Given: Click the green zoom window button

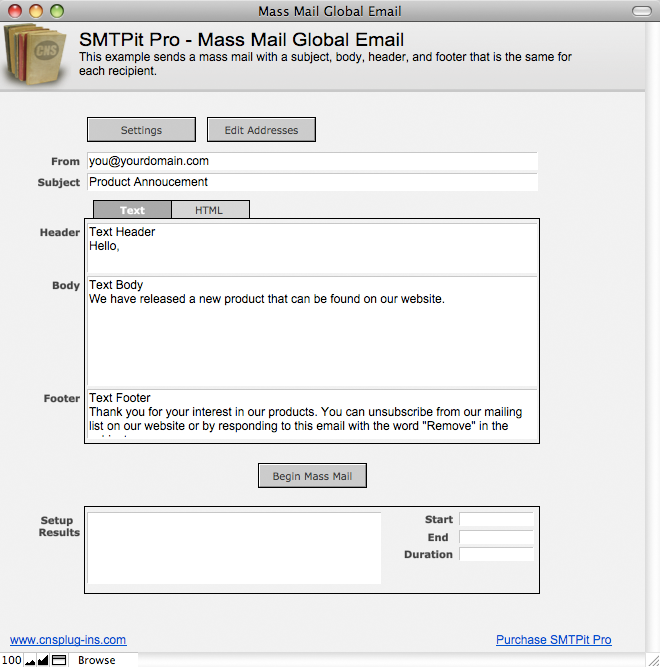Looking at the screenshot, I should [x=57, y=11].
